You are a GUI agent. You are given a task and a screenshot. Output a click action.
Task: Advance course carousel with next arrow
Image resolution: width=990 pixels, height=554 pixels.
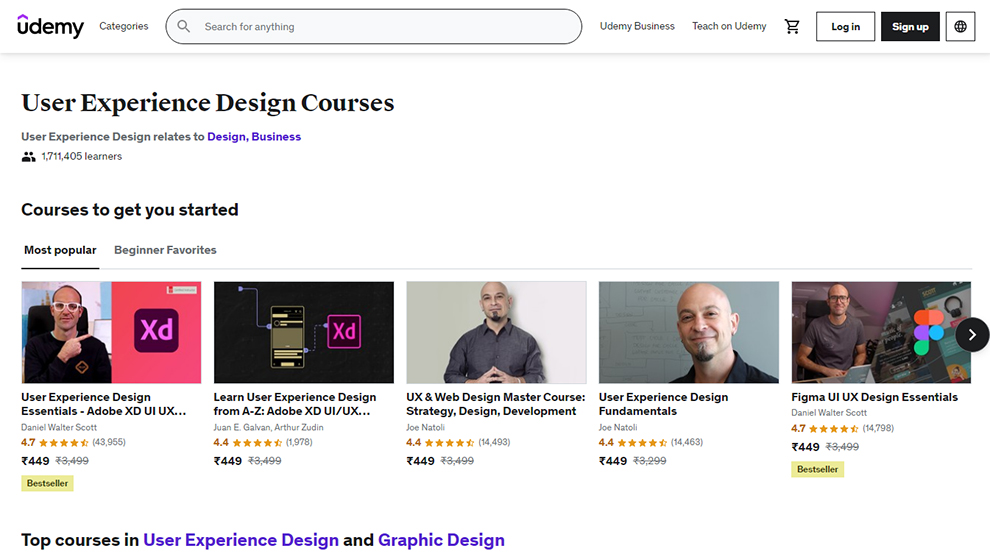coord(972,335)
